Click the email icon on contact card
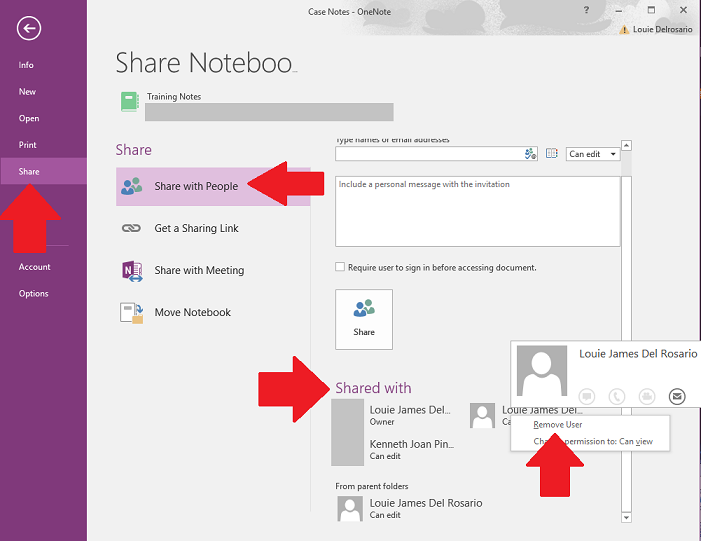This screenshot has width=701, height=541. pyautogui.click(x=677, y=396)
